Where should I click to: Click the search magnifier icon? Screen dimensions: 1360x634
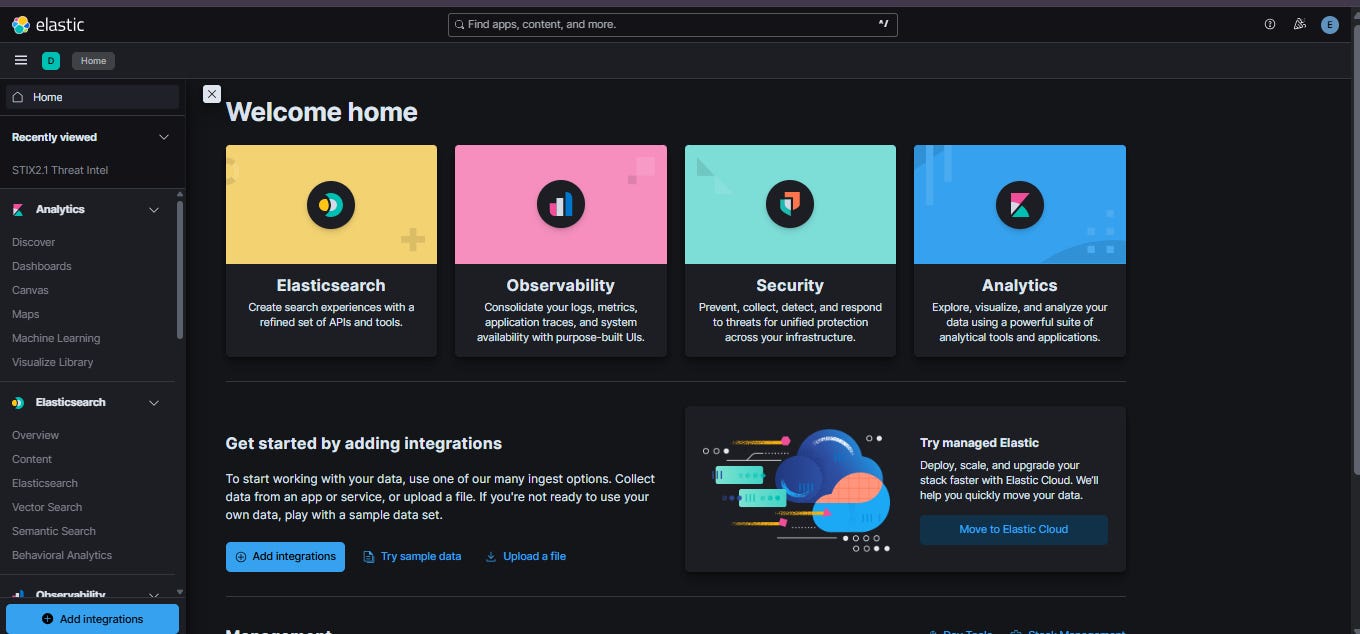point(459,24)
